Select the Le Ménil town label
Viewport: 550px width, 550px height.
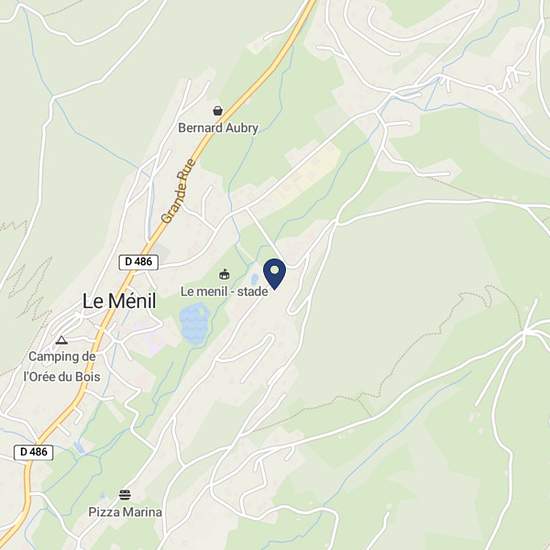(x=119, y=301)
